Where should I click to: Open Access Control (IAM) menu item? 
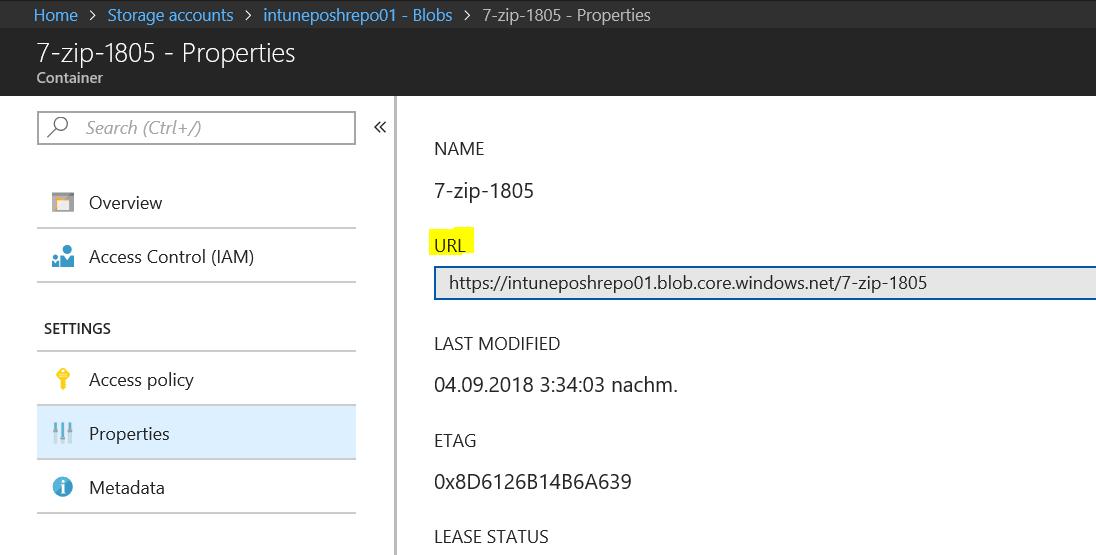(196, 257)
